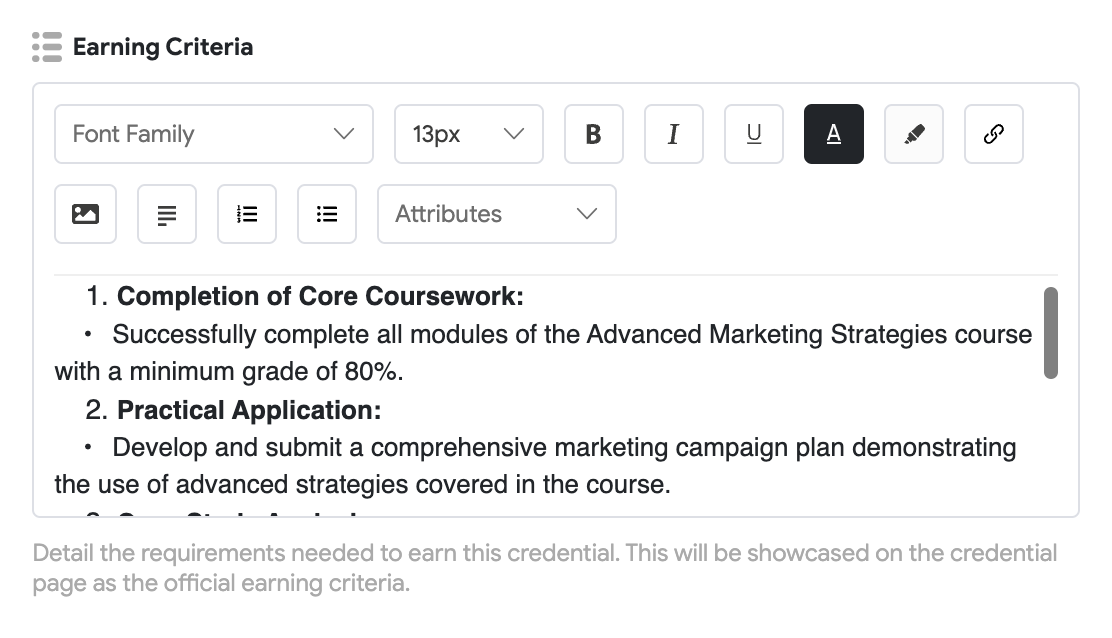Click on the Practical Application heading text

[249, 410]
